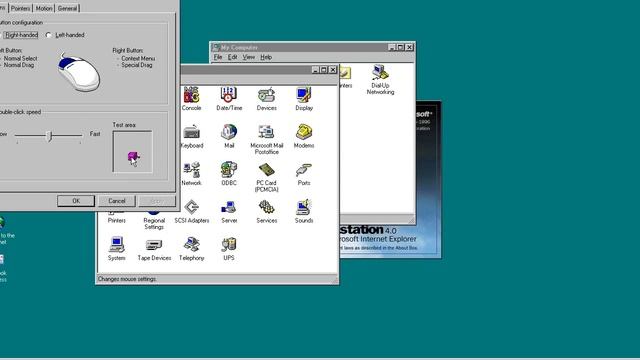Open the PC Card (PCMCIA) icon
This screenshot has width=640, height=360.
pos(267,177)
